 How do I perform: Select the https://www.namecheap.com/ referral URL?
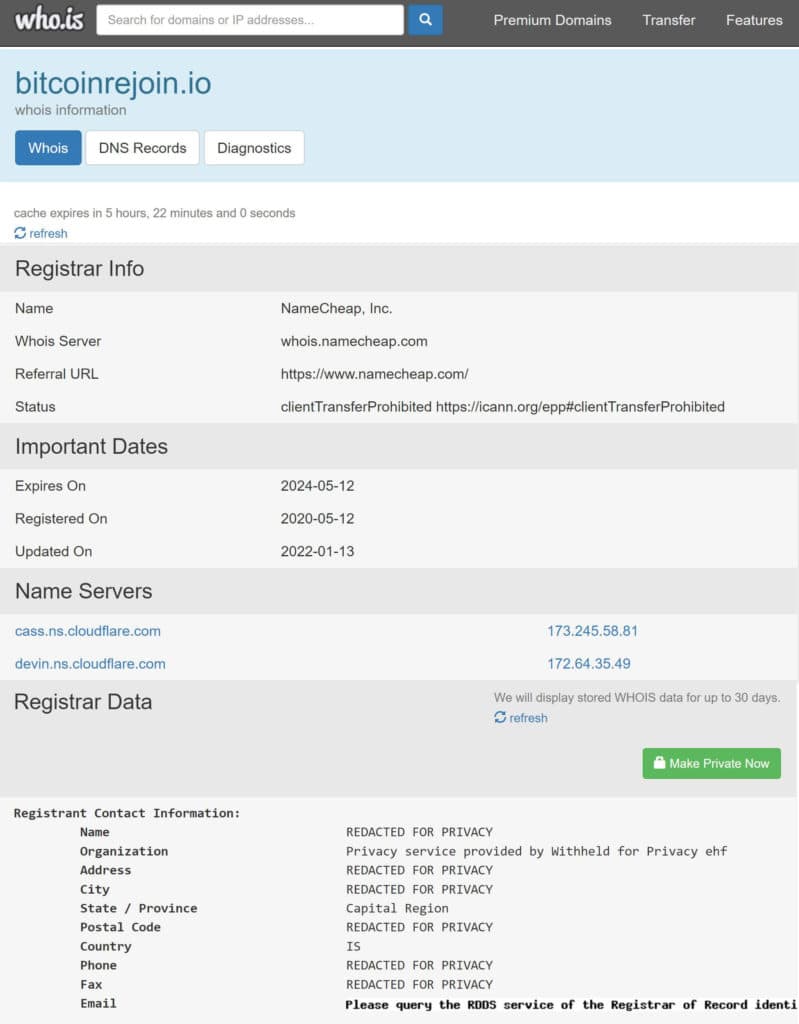pos(374,374)
